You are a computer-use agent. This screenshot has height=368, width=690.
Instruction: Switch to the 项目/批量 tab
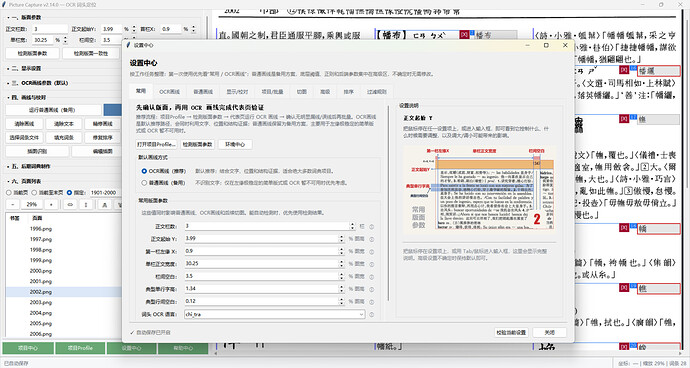click(272, 92)
